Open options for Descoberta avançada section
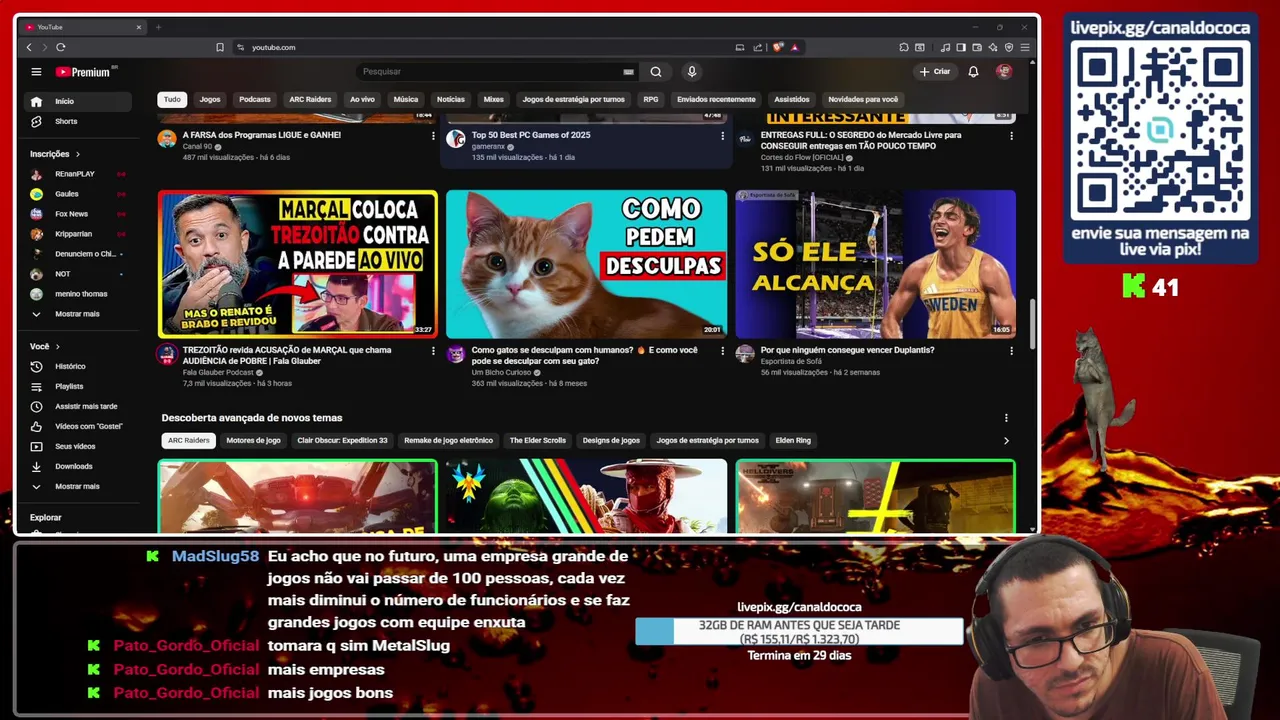This screenshot has width=1280, height=720. tap(1006, 418)
